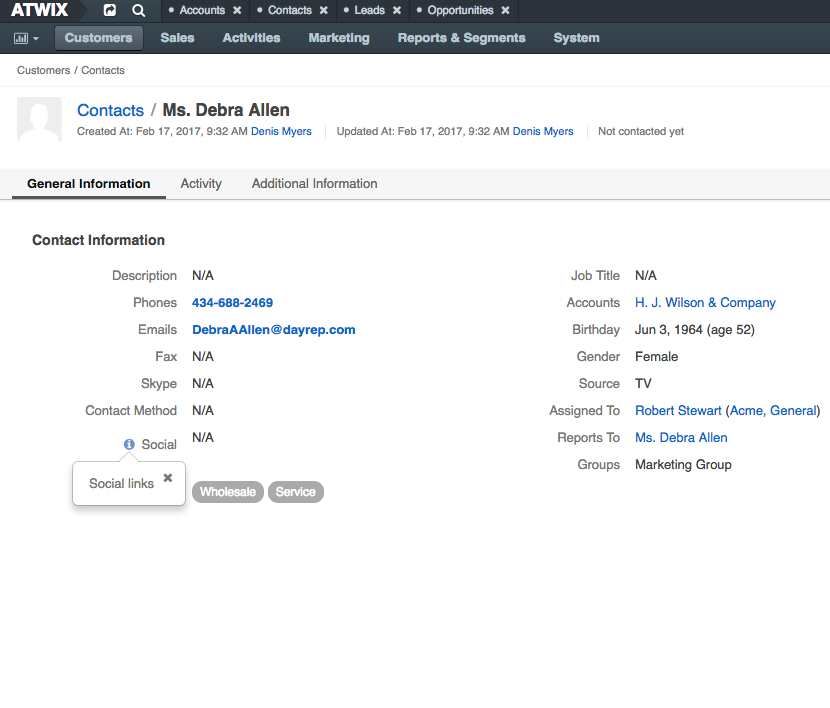The image size is (830, 708).
Task: Open the Customers menu
Action: [98, 38]
